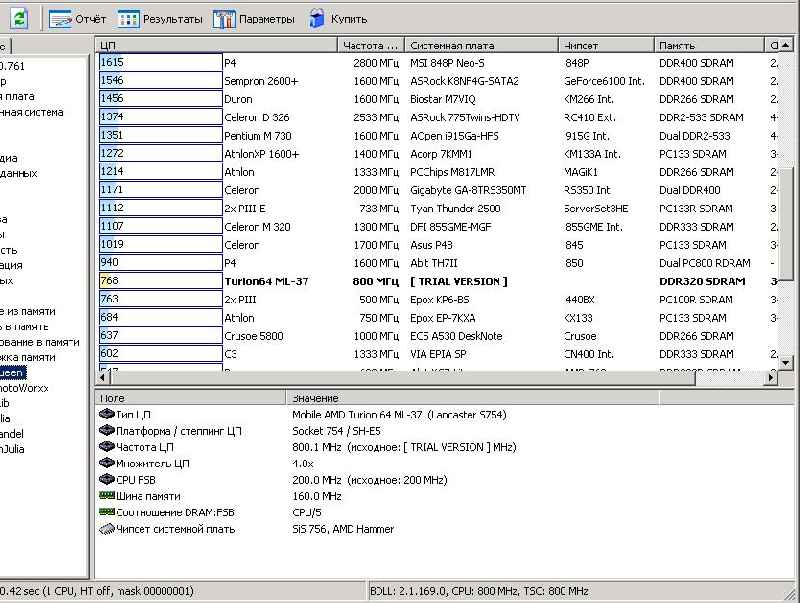Click the results list scroll down arrow
The width and height of the screenshot is (800, 603).
786,363
